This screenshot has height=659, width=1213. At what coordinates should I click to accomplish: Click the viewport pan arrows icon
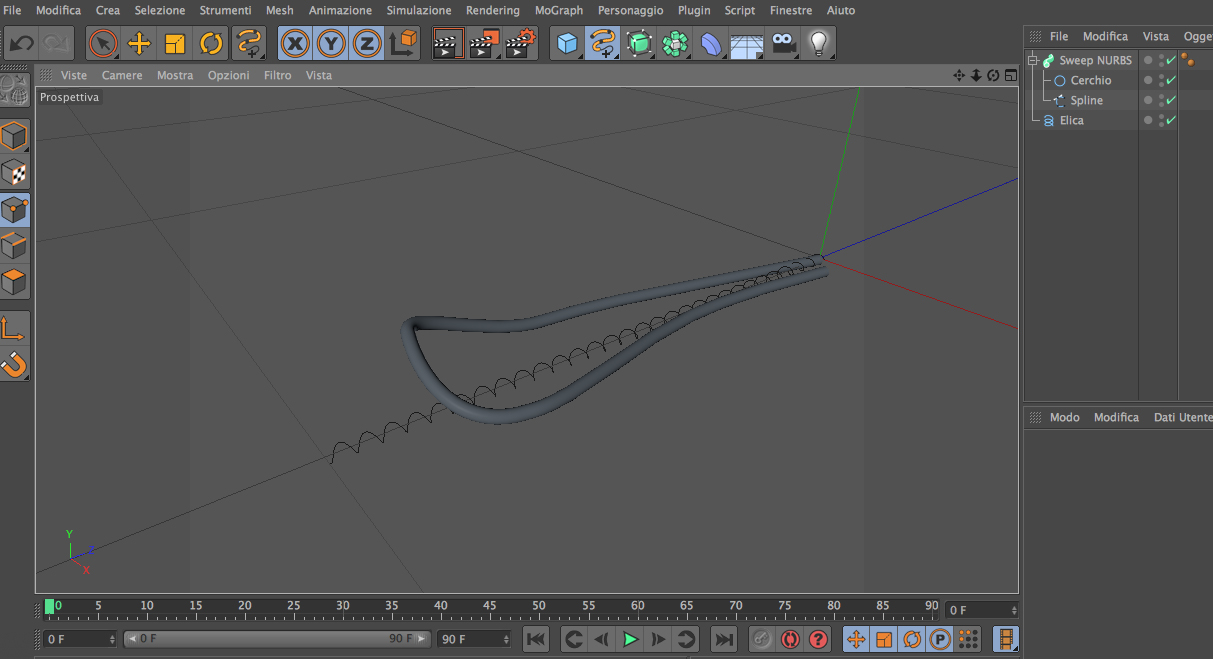tap(959, 75)
